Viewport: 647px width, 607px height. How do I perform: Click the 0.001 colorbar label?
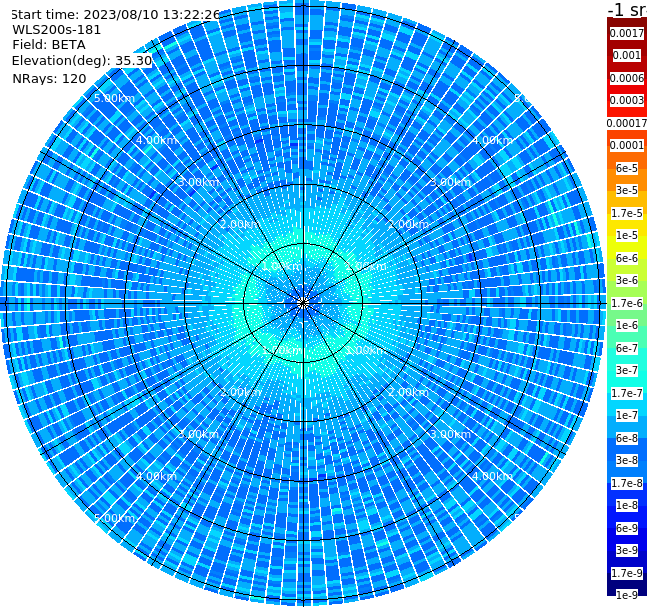[x=627, y=55]
